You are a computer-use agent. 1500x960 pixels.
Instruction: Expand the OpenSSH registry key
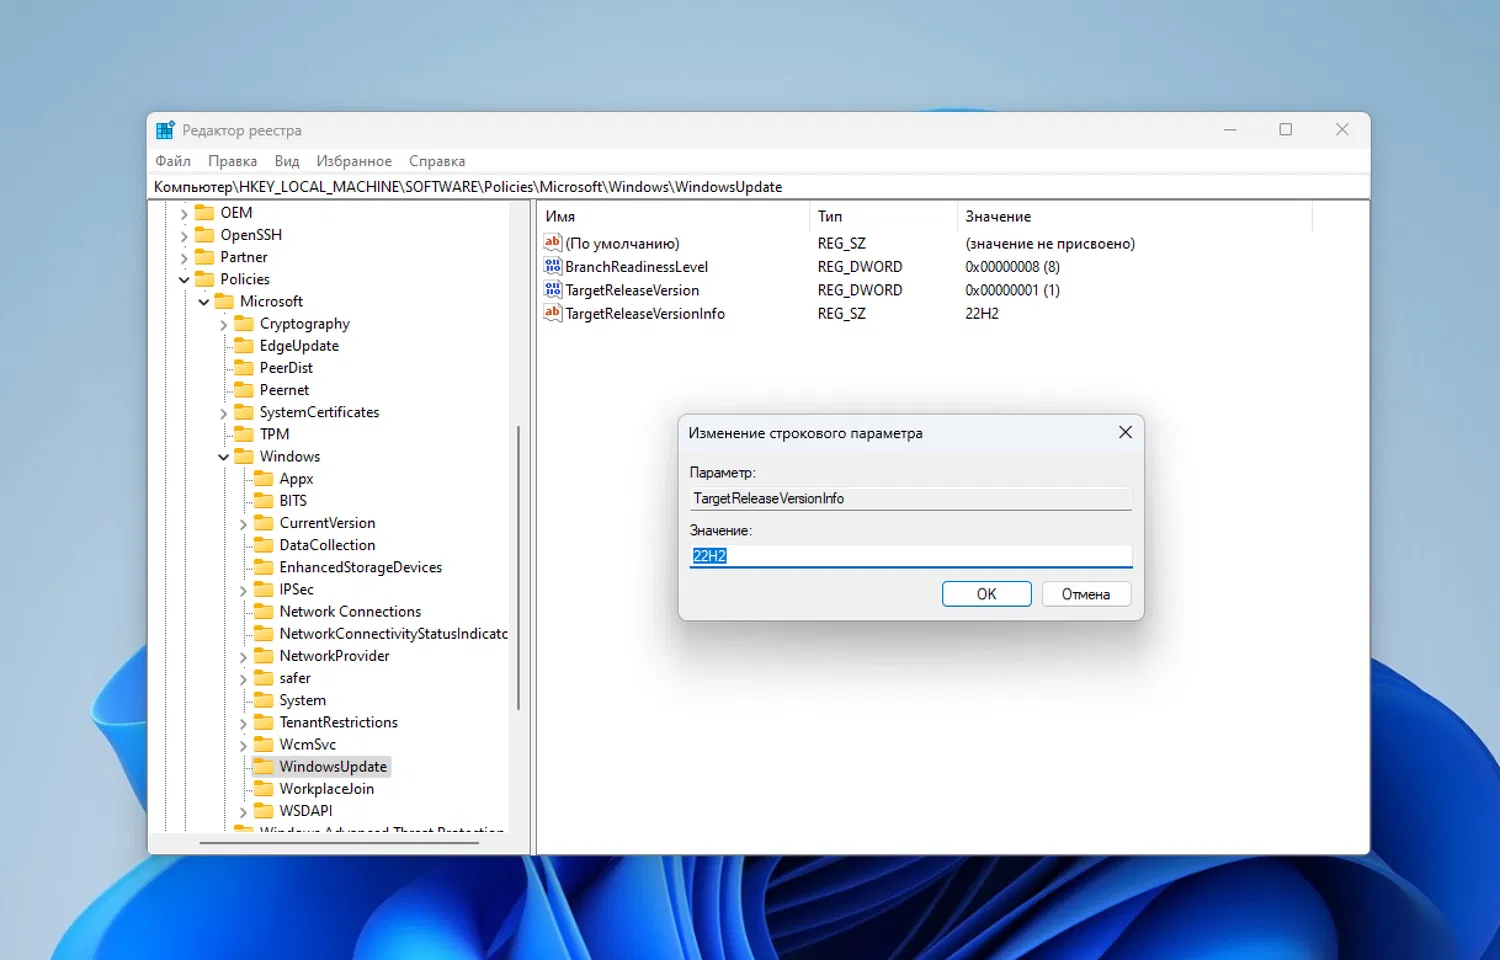[184, 235]
